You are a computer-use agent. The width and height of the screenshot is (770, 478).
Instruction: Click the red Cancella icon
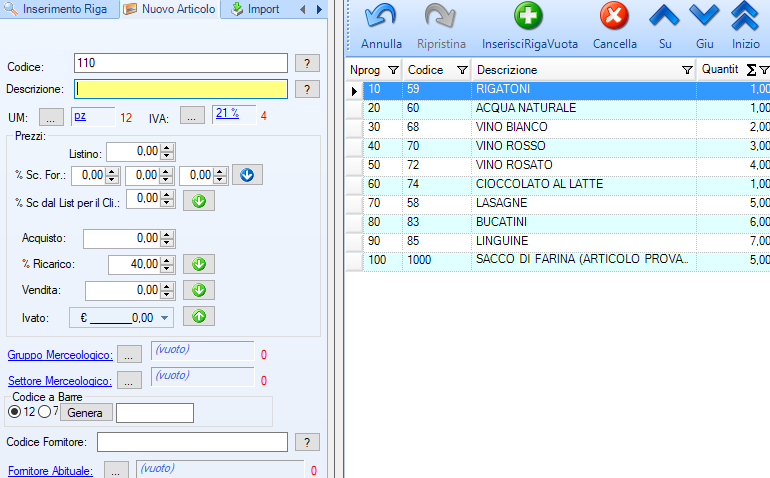(614, 17)
